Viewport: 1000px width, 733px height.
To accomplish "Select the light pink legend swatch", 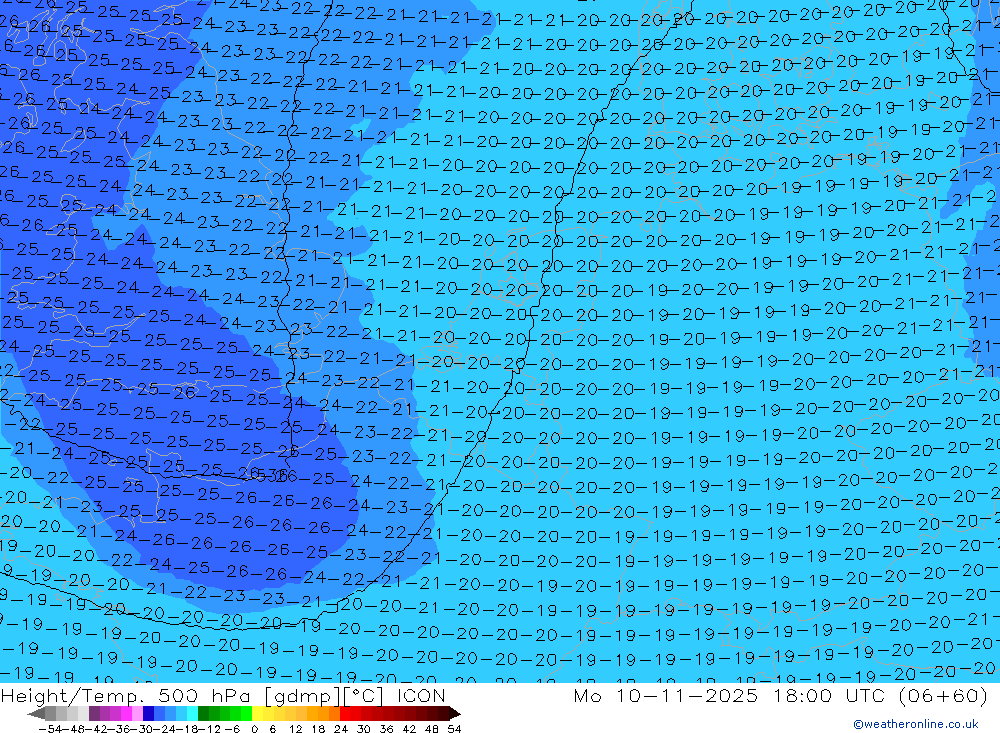I will (137, 713).
